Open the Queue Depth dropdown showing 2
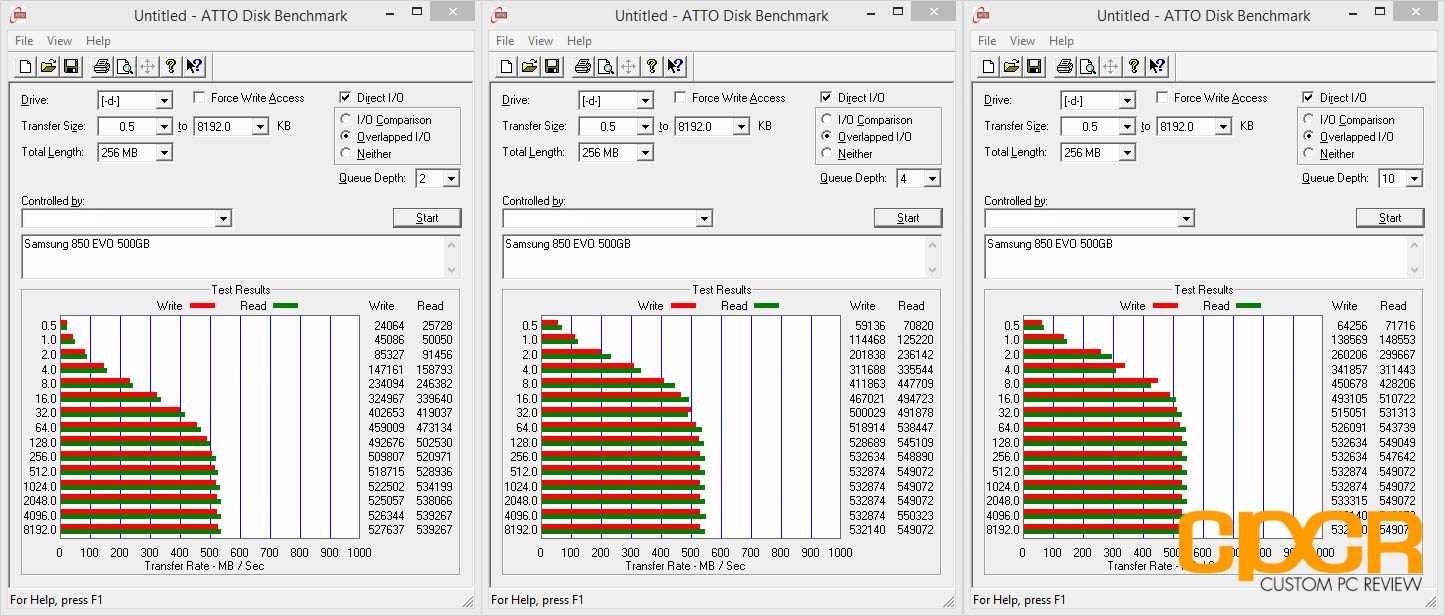This screenshot has height=616, width=1445. [451, 178]
